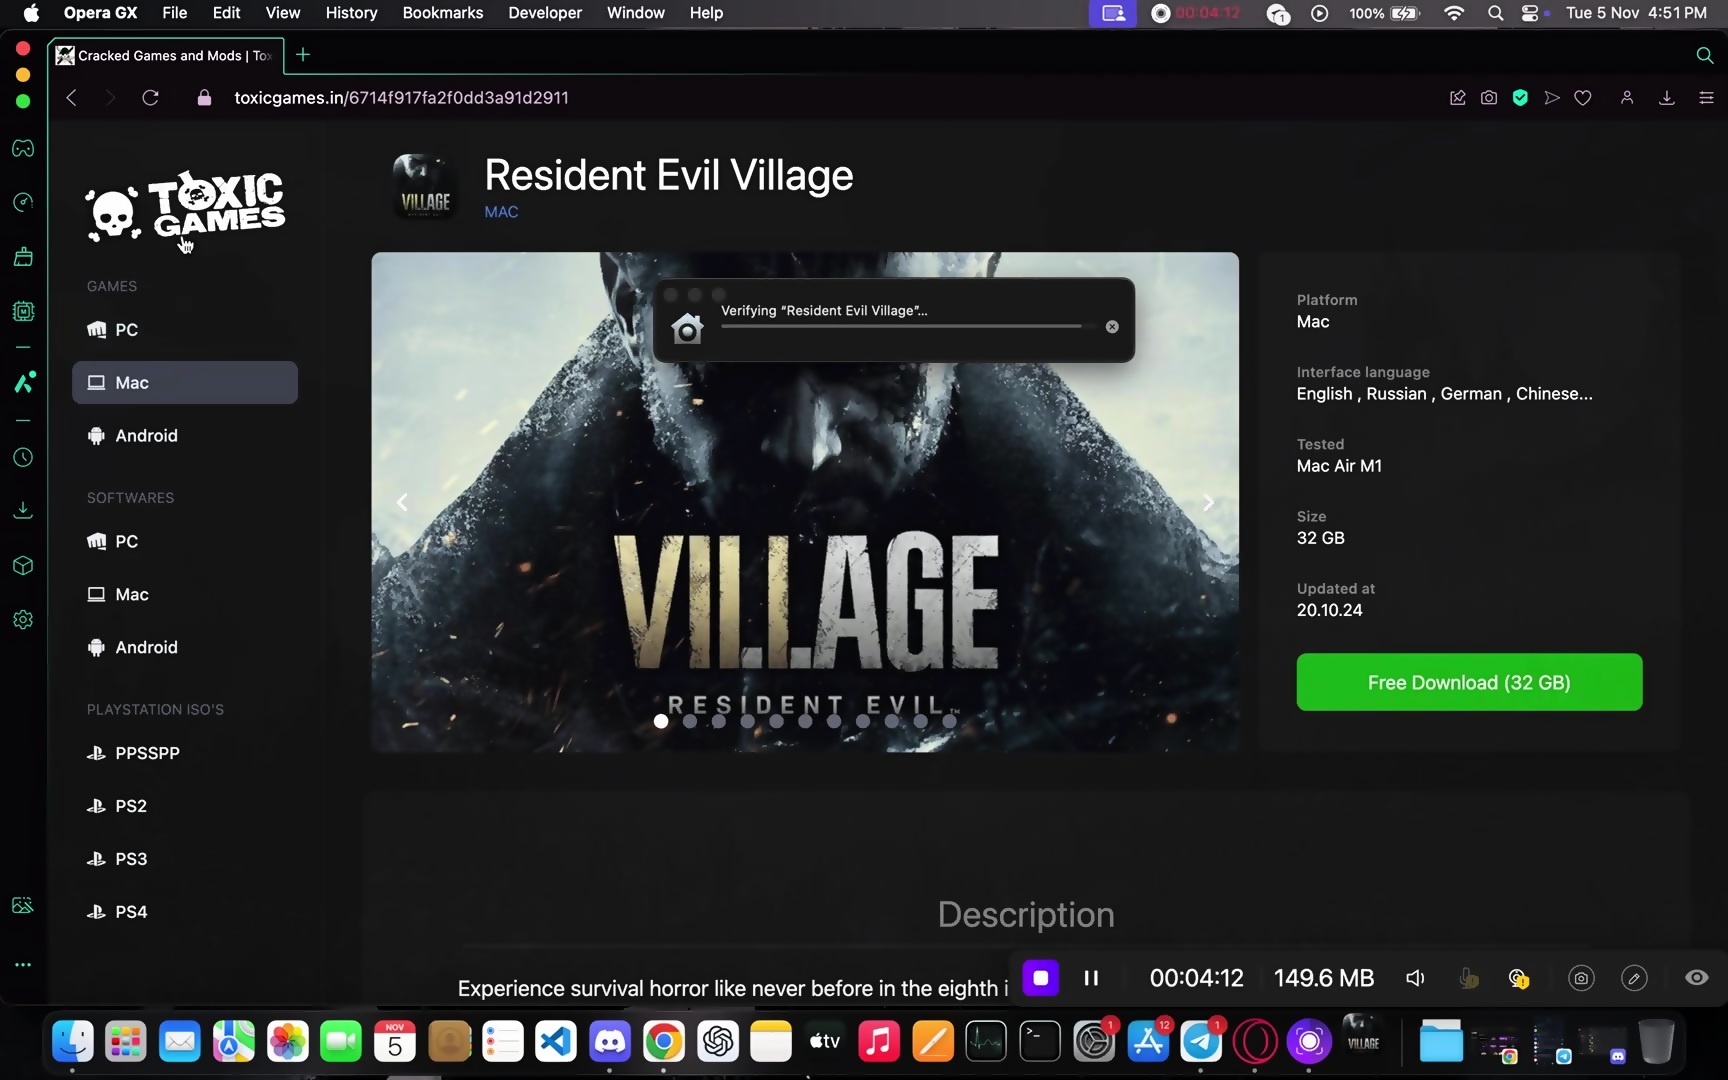Viewport: 1728px width, 1080px height.
Task: Show previous slide with left carousel arrow
Action: coord(402,503)
